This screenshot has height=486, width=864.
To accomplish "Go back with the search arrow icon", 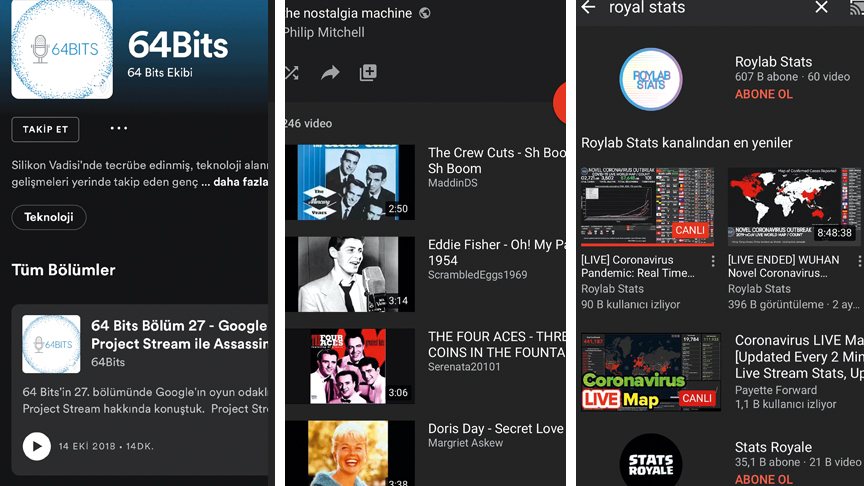I will [588, 7].
